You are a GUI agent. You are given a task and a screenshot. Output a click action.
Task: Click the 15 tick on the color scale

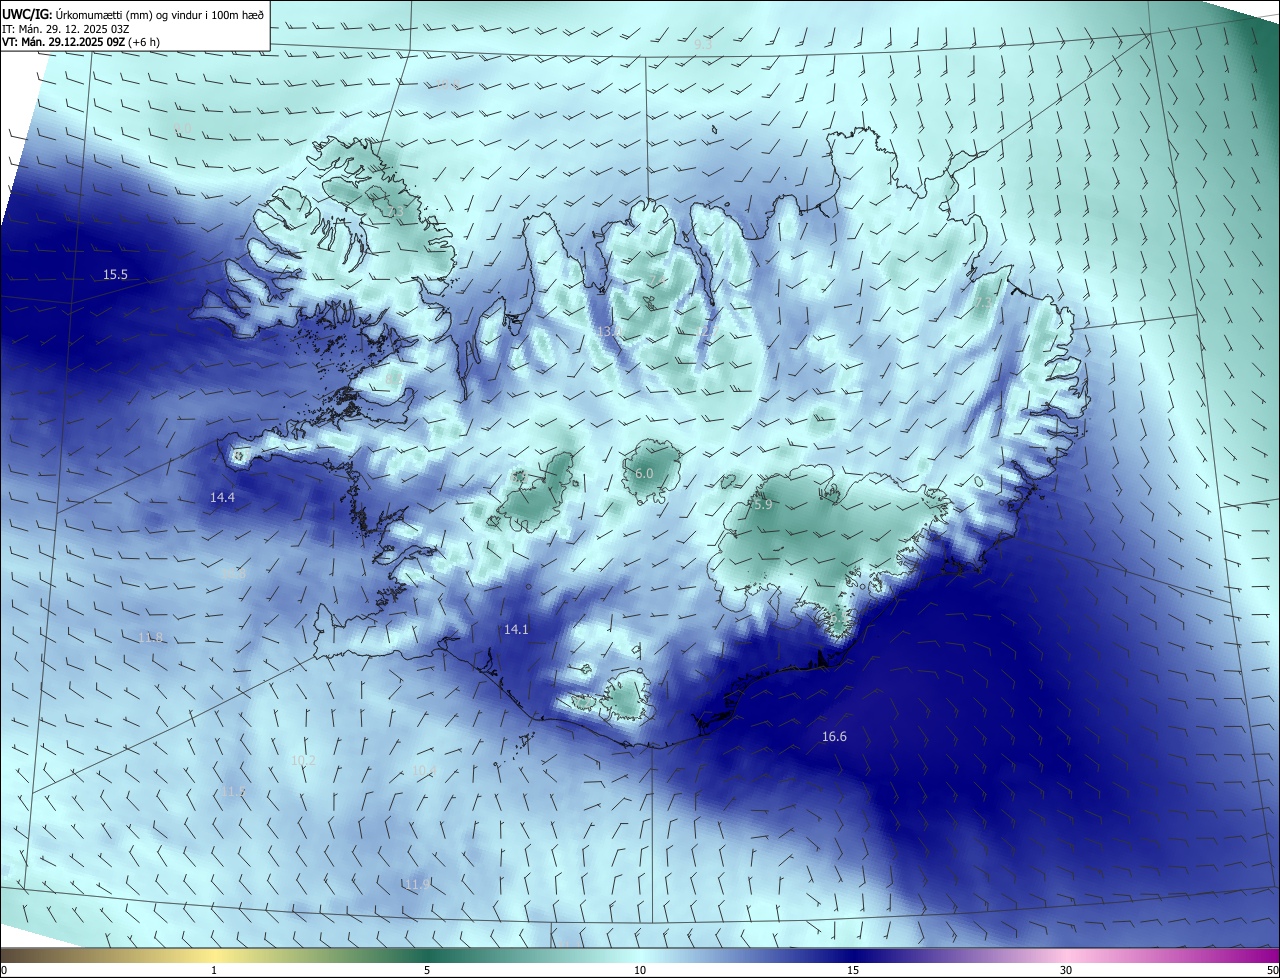point(853,970)
